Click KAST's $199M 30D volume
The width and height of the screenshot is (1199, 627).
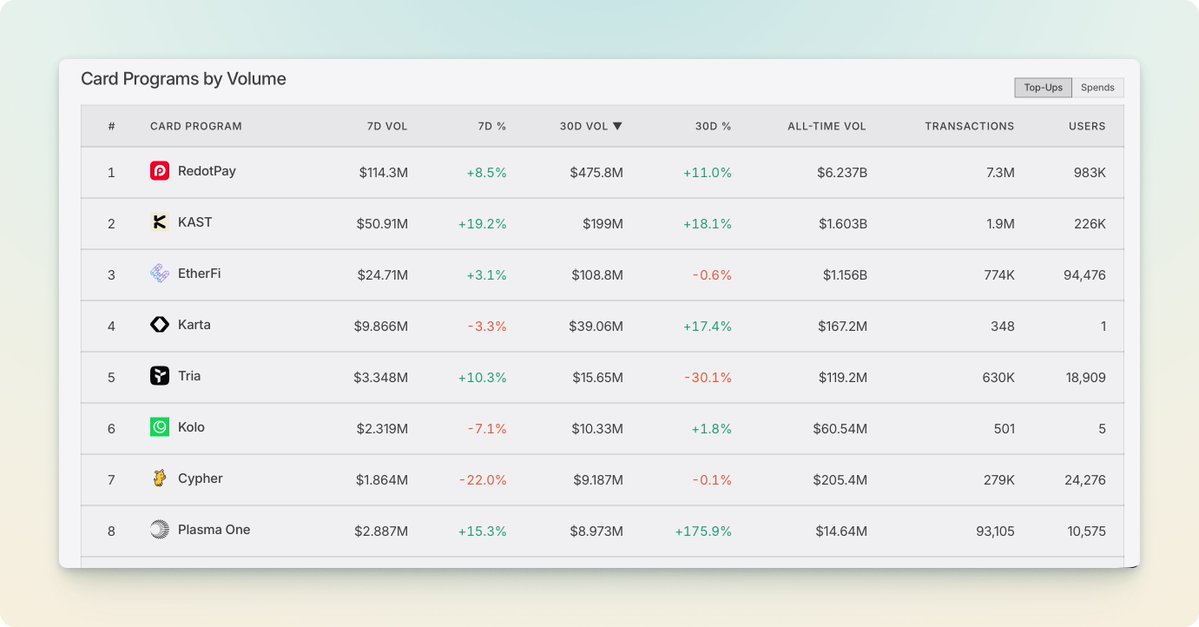(603, 224)
